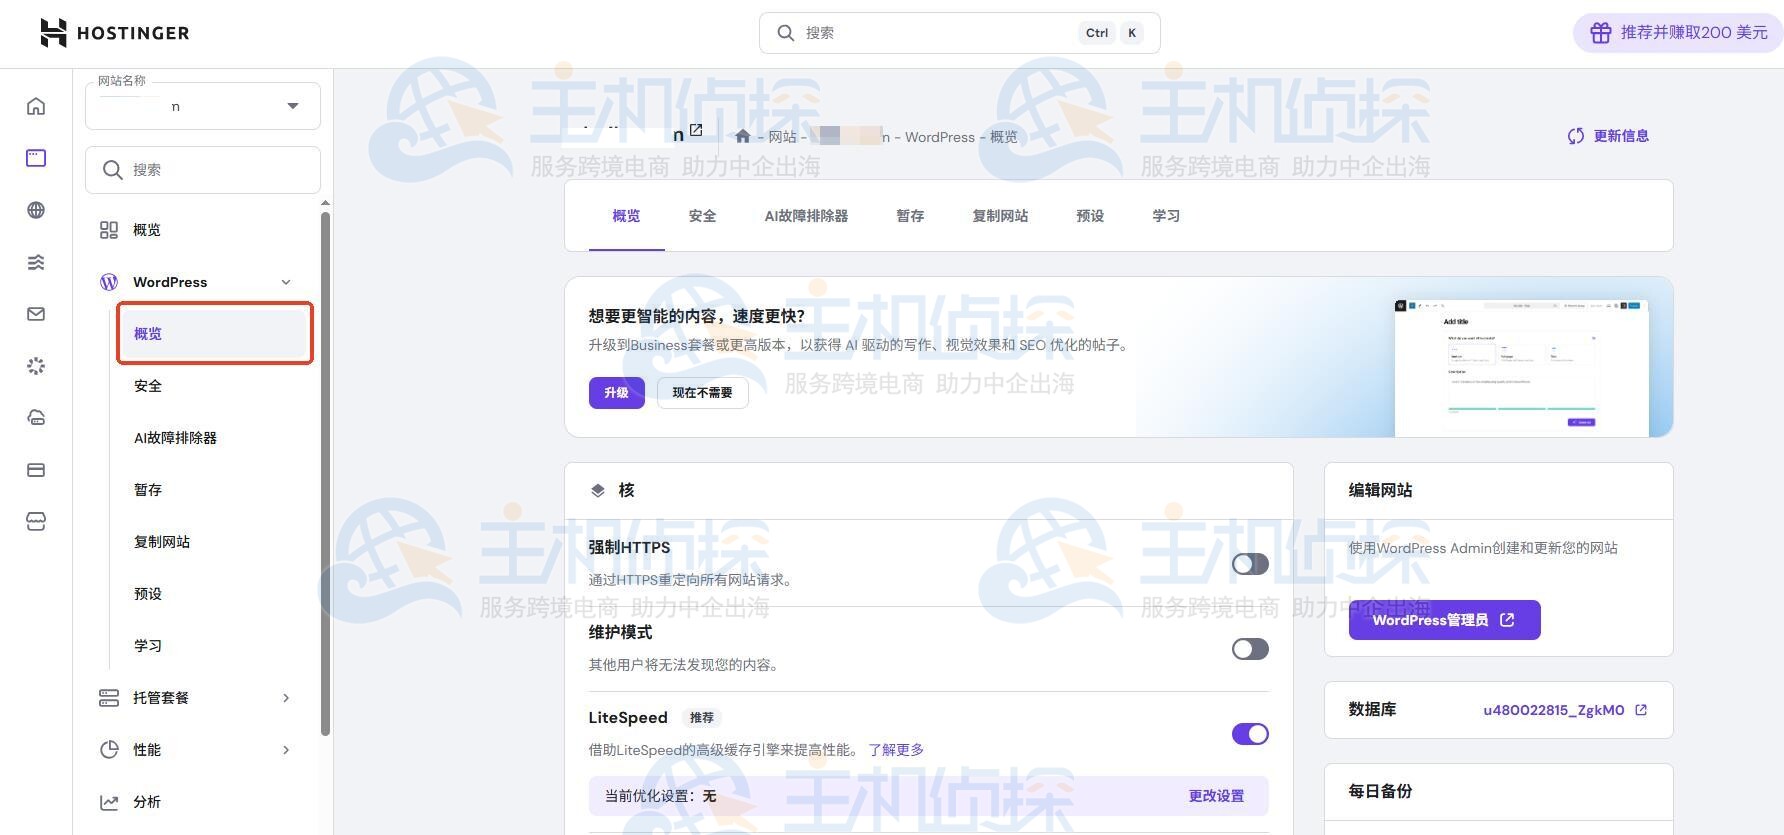Click the breadcrumb home icon

(x=742, y=136)
